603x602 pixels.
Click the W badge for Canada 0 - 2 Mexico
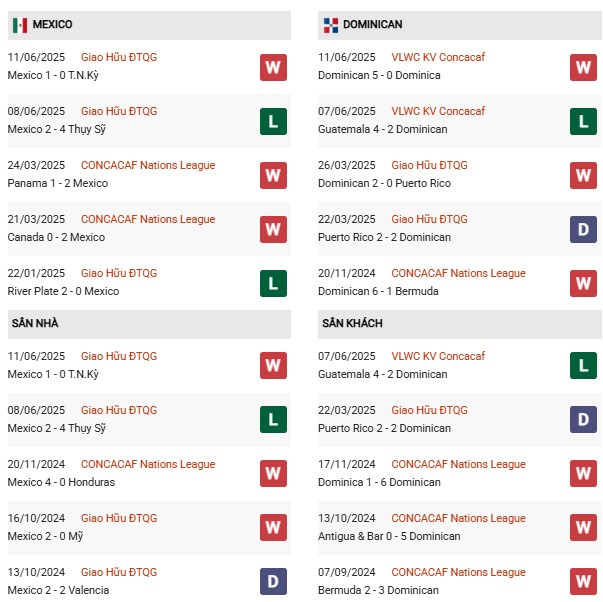(273, 229)
